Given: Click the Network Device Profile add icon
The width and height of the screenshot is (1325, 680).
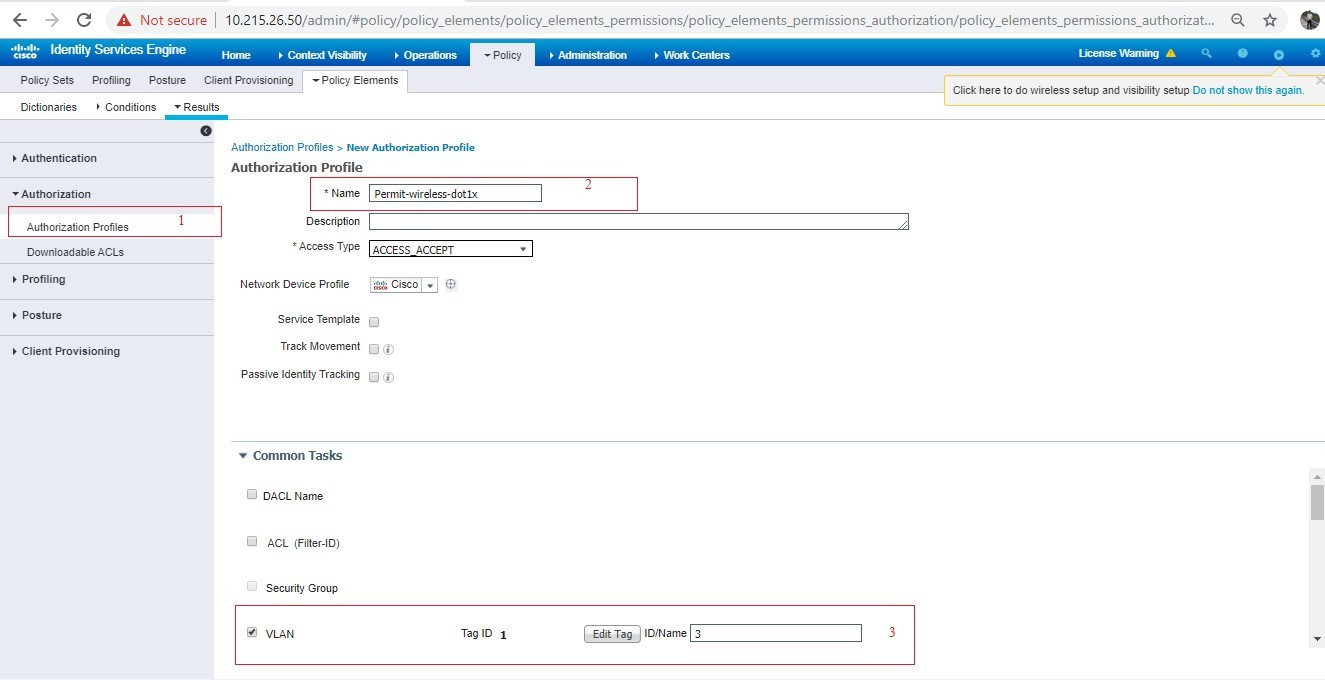Looking at the screenshot, I should [450, 284].
